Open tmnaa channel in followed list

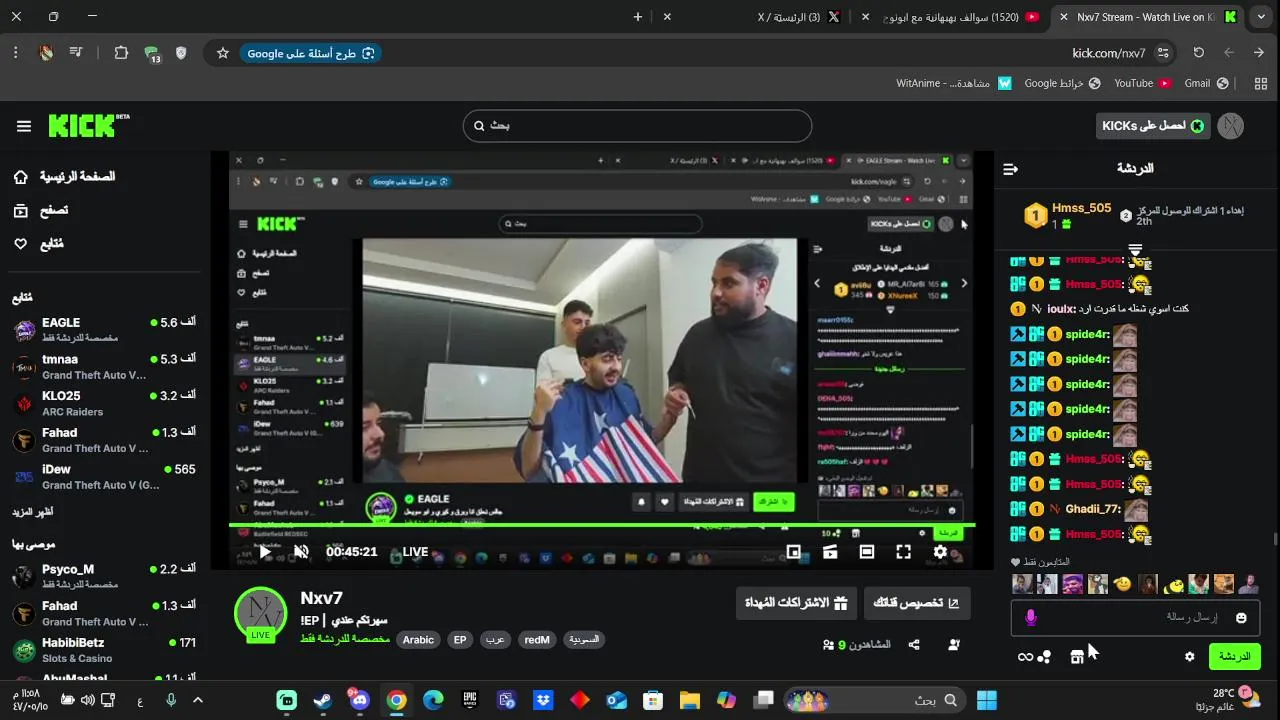pyautogui.click(x=104, y=367)
